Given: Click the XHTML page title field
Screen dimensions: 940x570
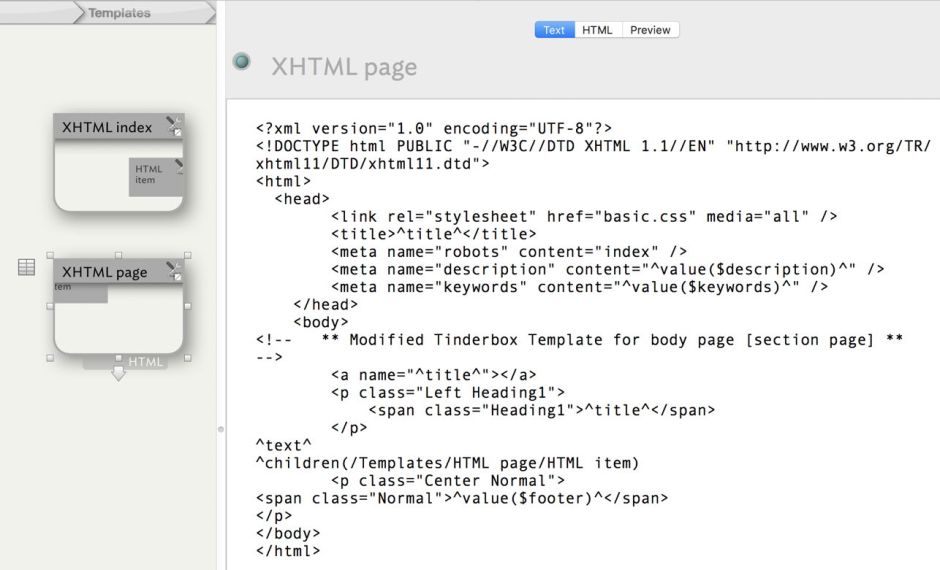Looking at the screenshot, I should pyautogui.click(x=344, y=67).
